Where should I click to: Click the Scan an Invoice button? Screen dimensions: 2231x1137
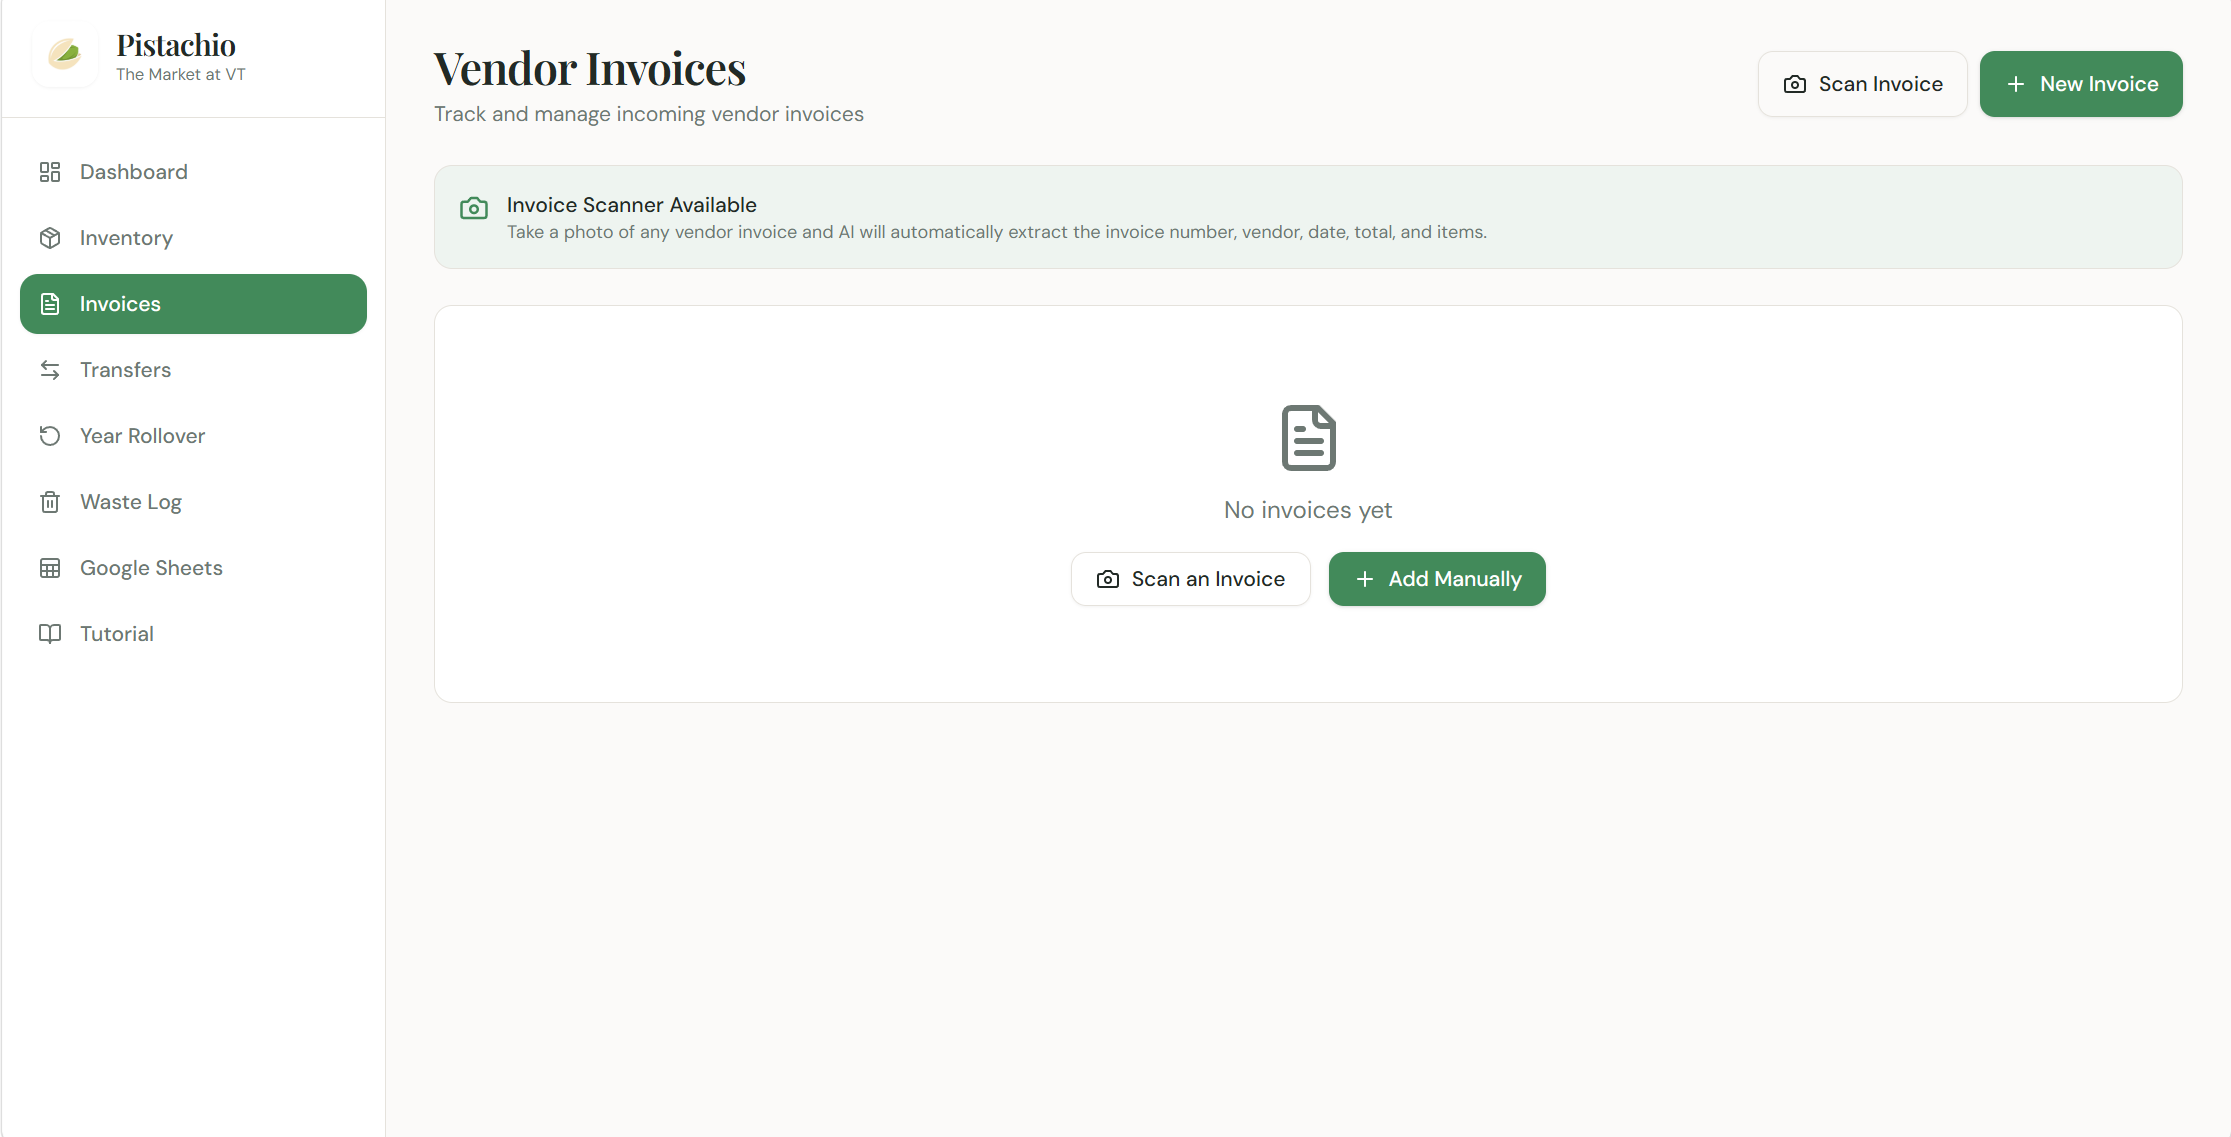[1190, 579]
